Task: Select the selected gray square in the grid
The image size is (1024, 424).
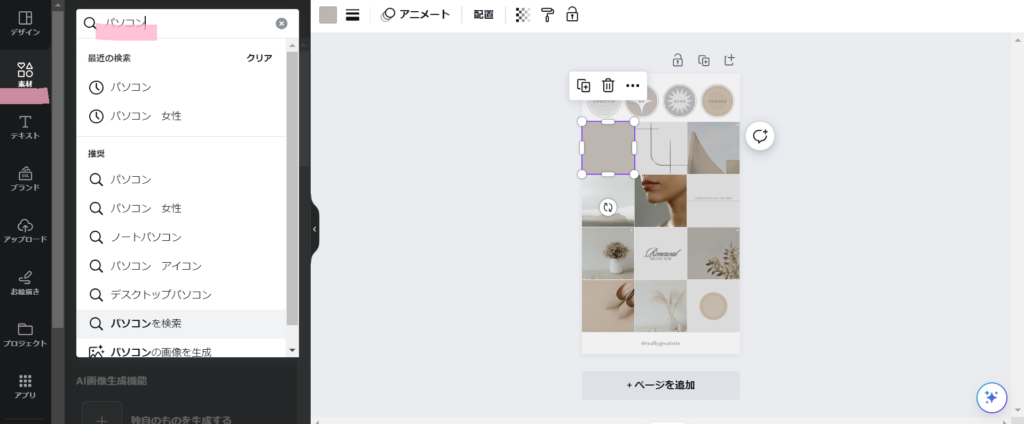Action: (608, 148)
